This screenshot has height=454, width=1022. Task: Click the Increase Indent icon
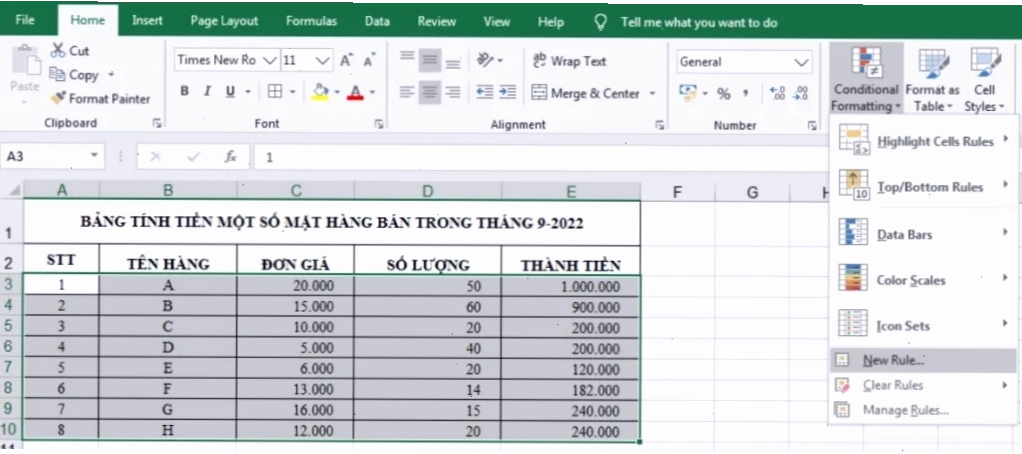tap(508, 92)
